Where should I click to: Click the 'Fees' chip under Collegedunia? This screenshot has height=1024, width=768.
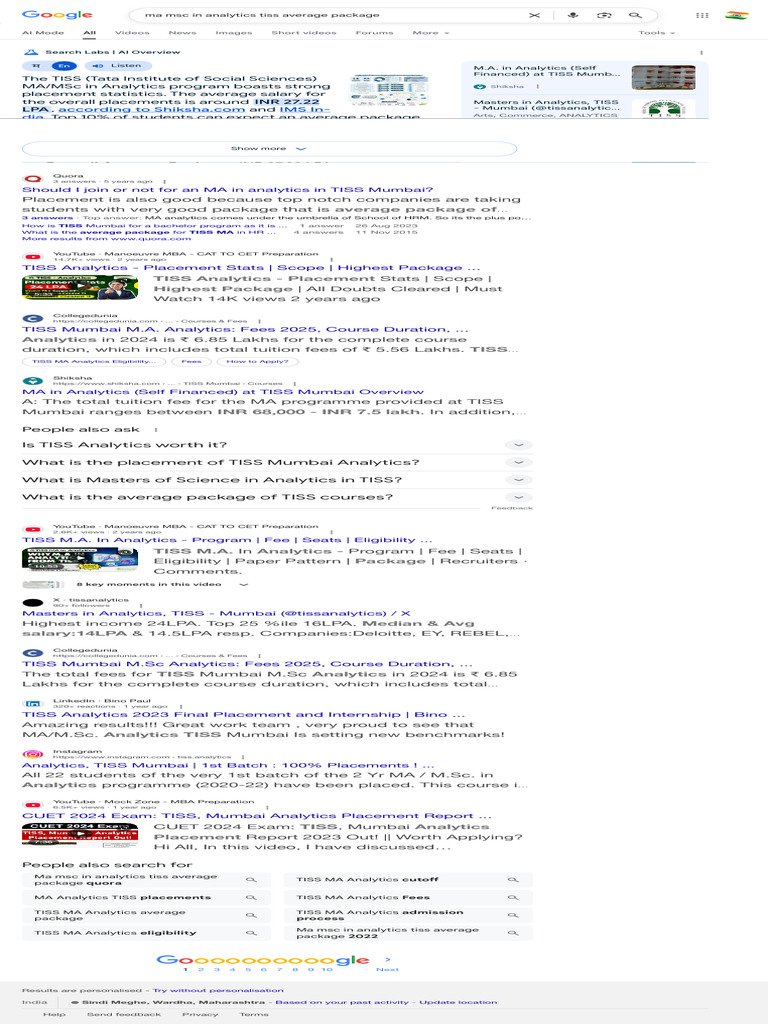pos(191,361)
